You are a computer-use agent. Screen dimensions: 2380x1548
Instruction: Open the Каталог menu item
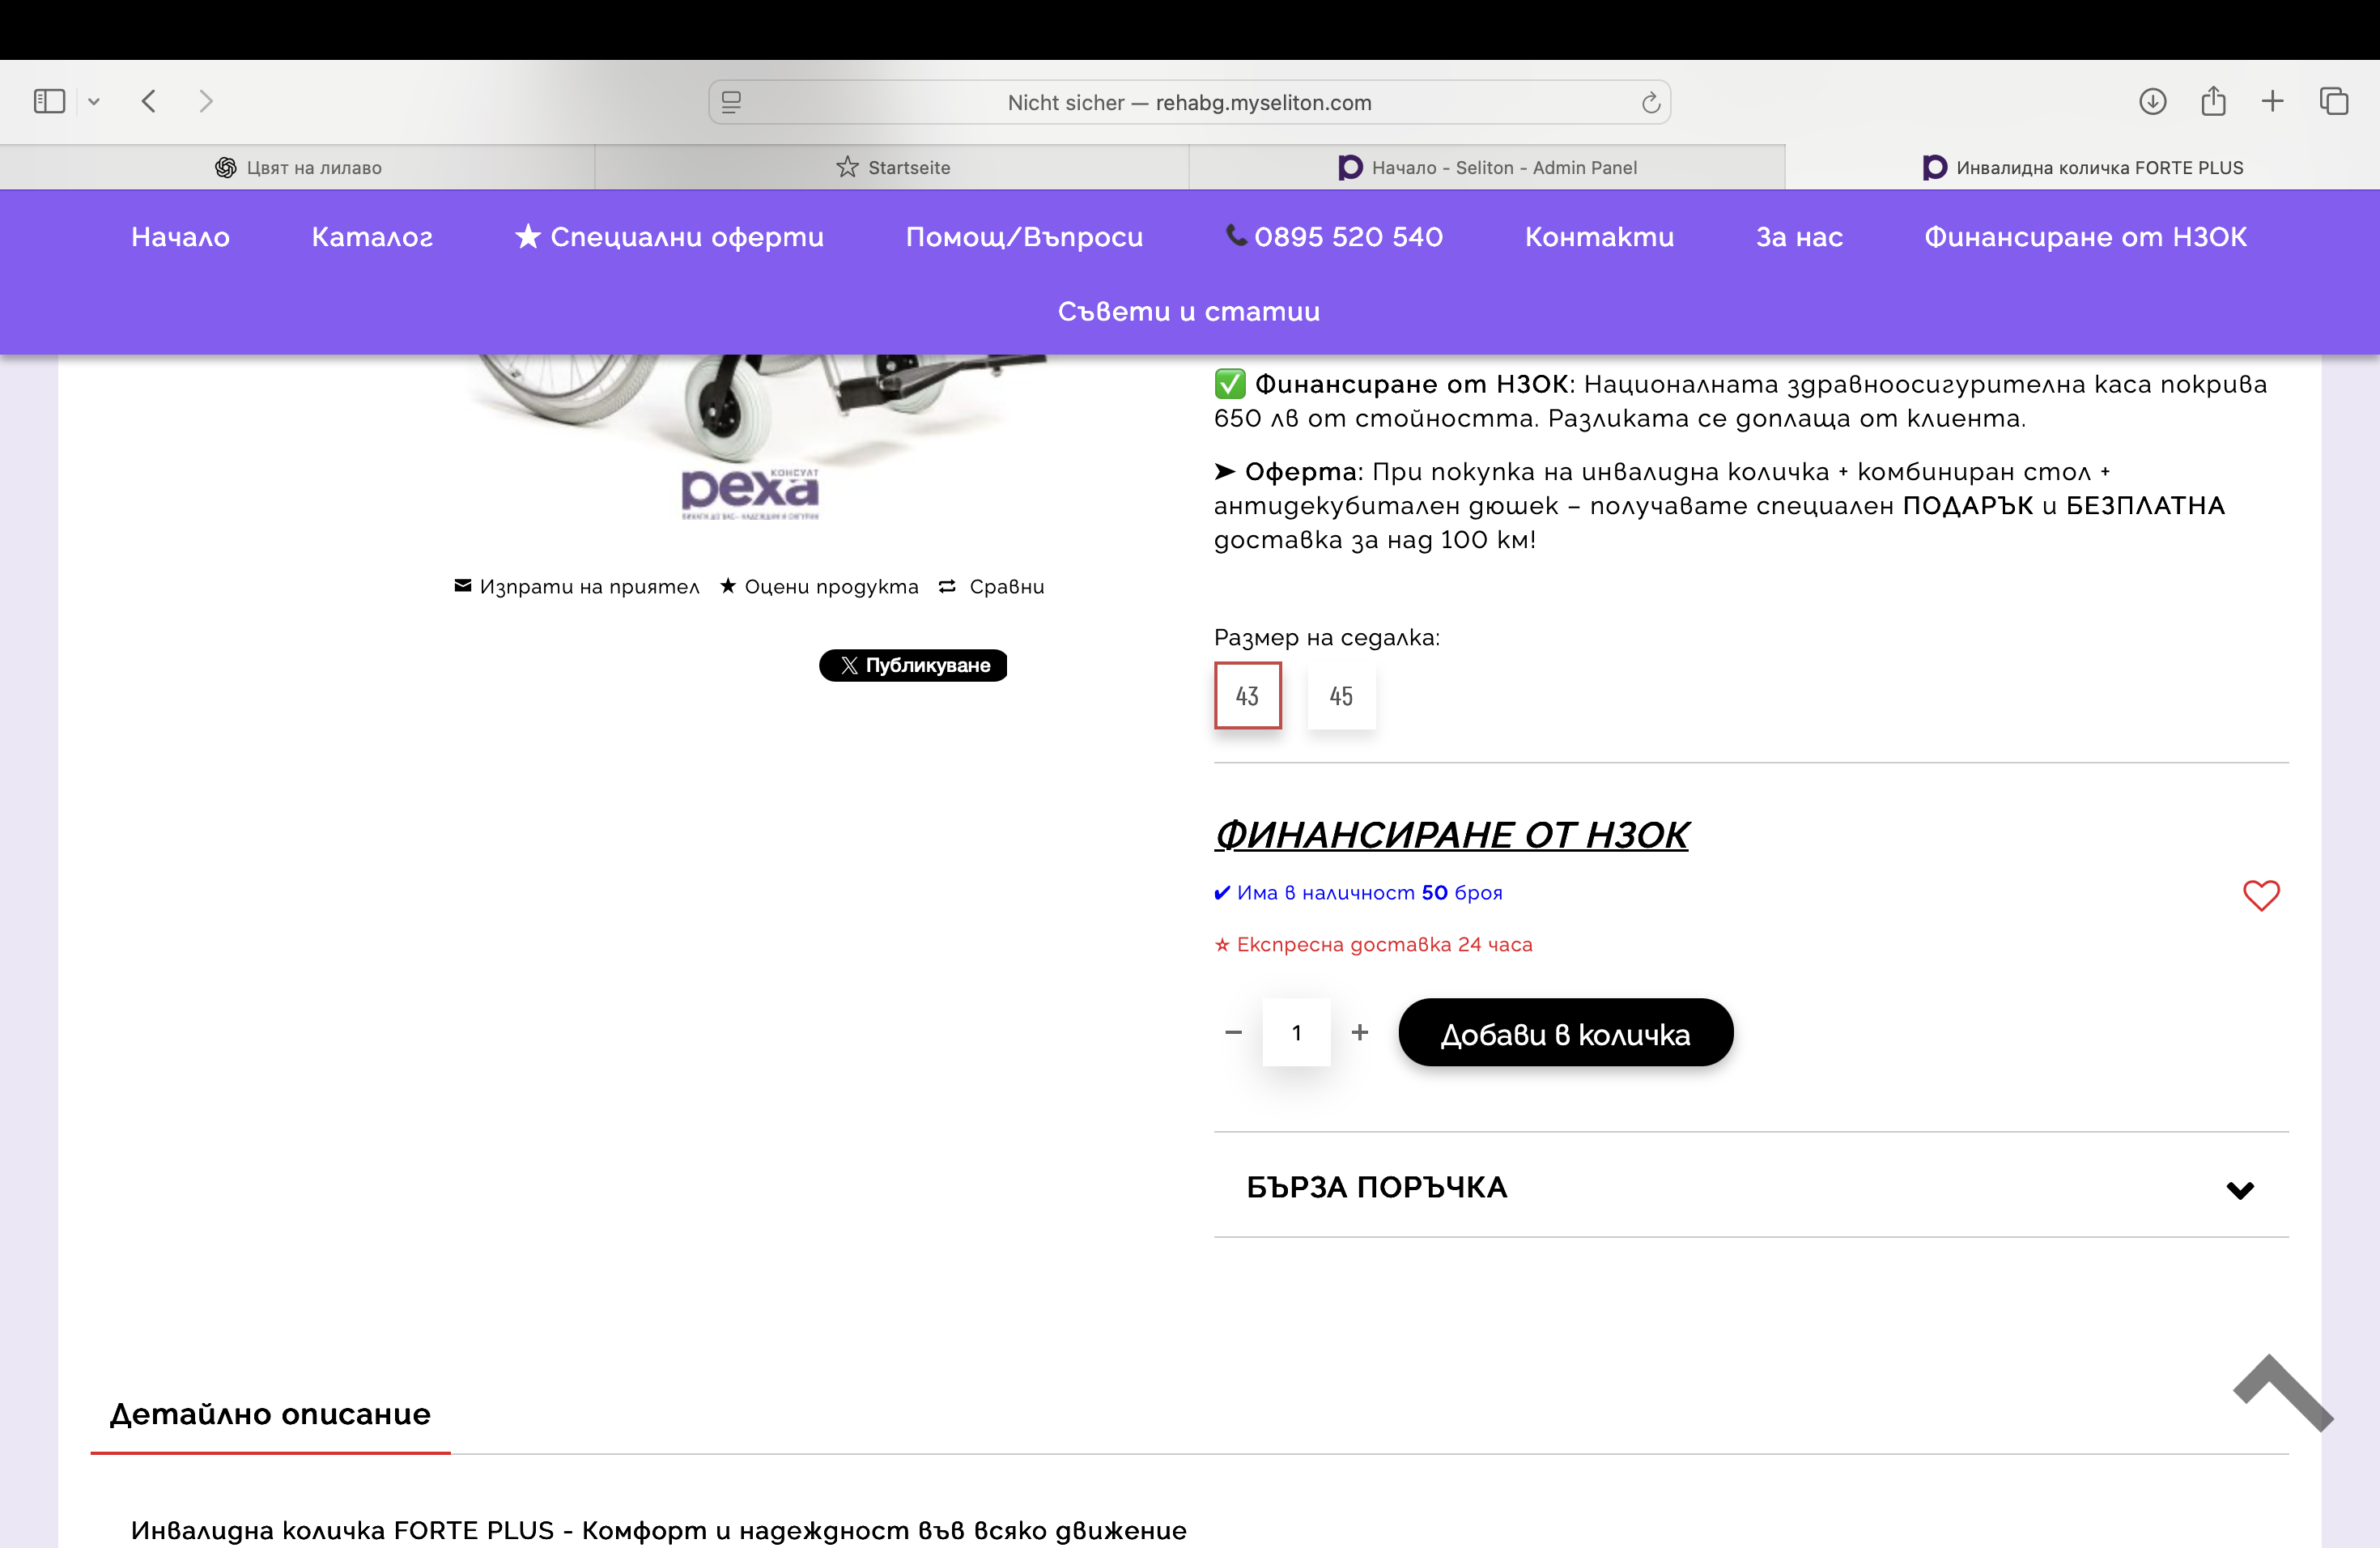pyautogui.click(x=372, y=237)
